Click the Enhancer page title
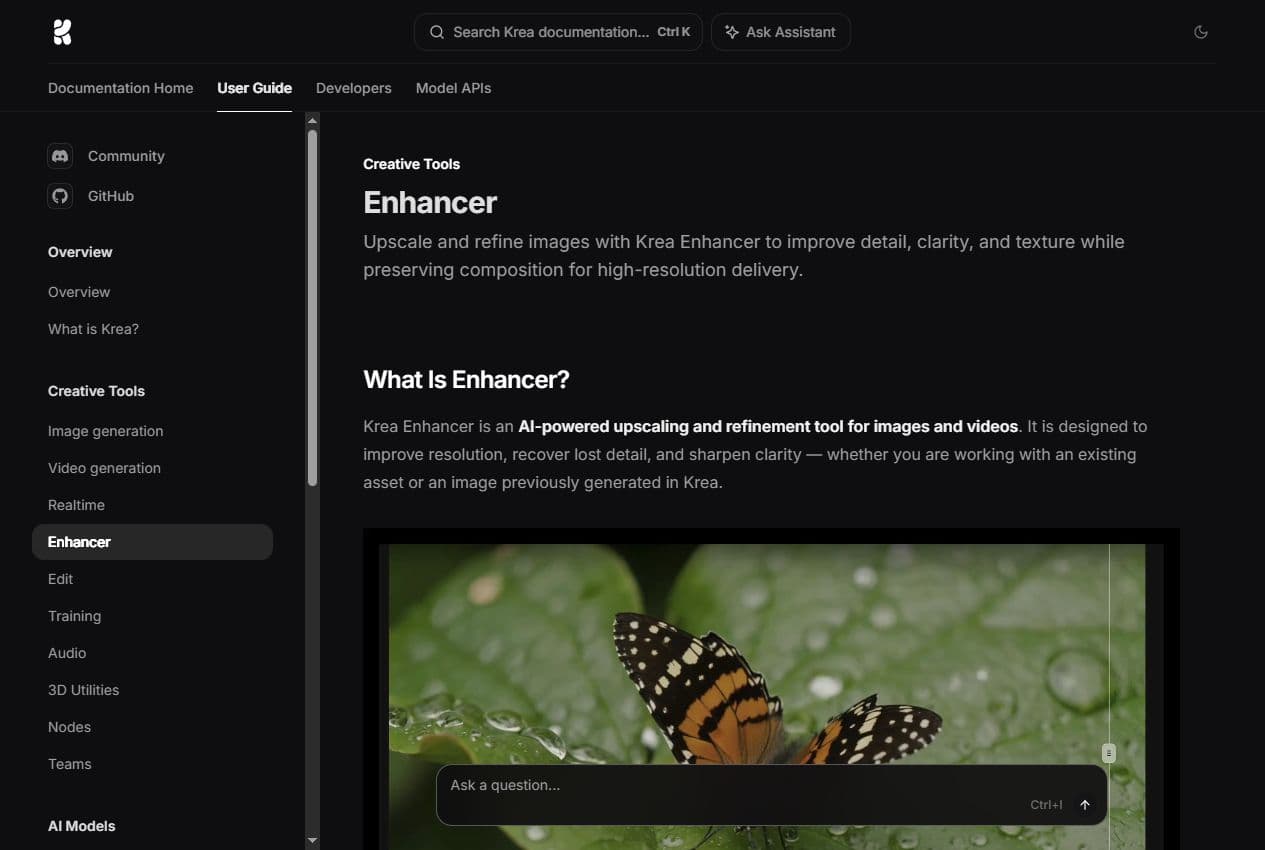This screenshot has height=850, width=1265. pos(430,202)
